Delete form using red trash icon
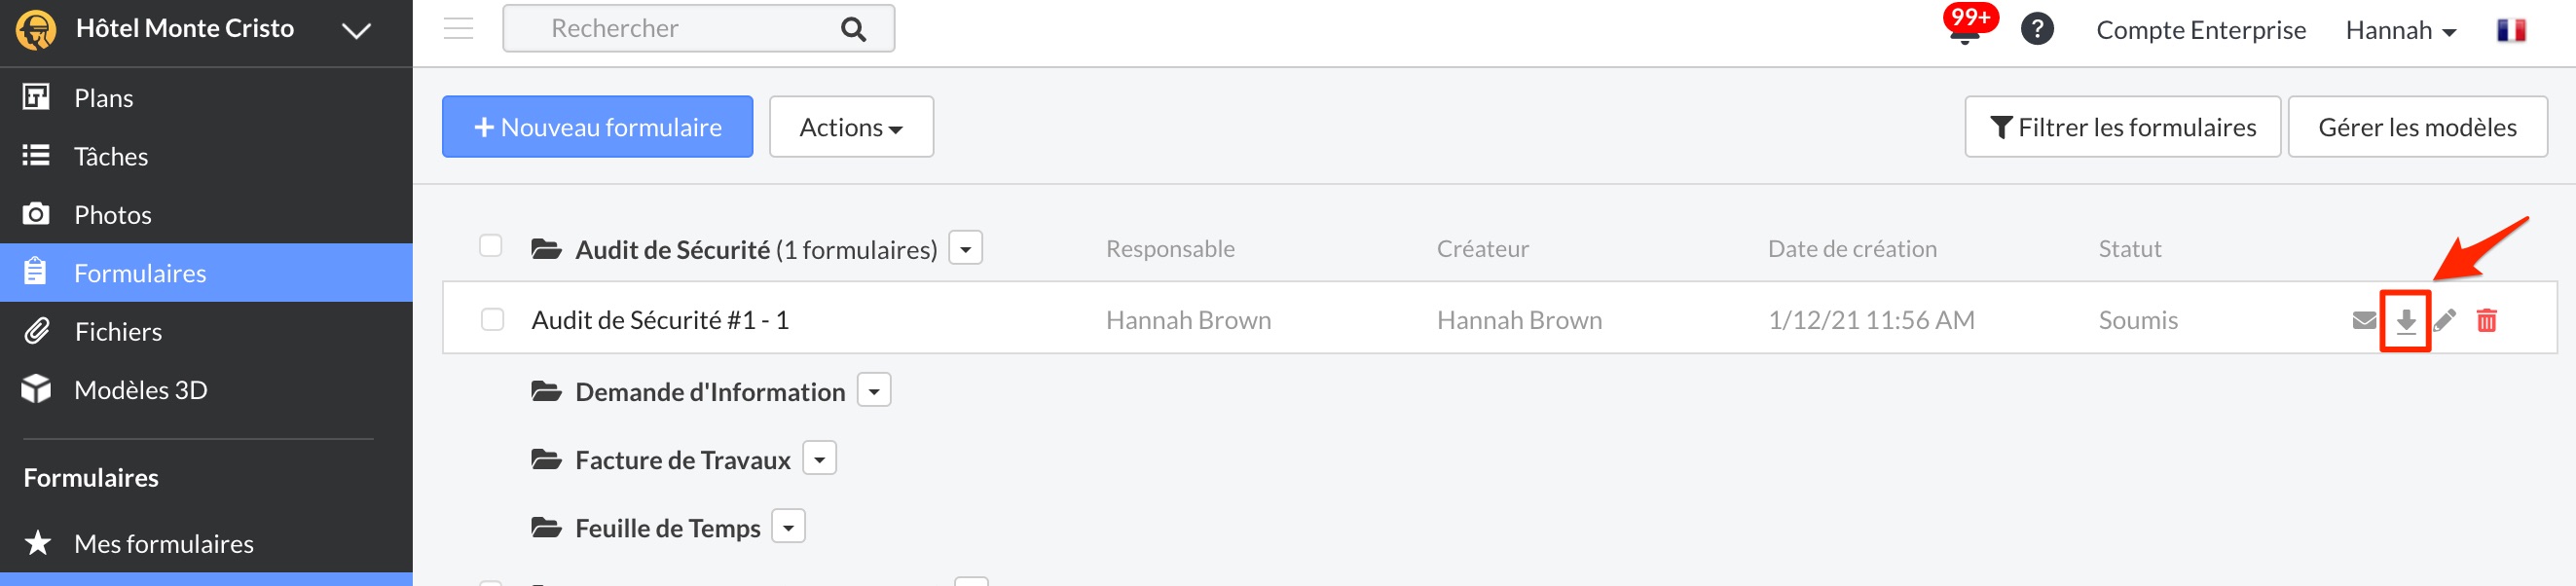This screenshot has width=2576, height=586. click(x=2486, y=321)
